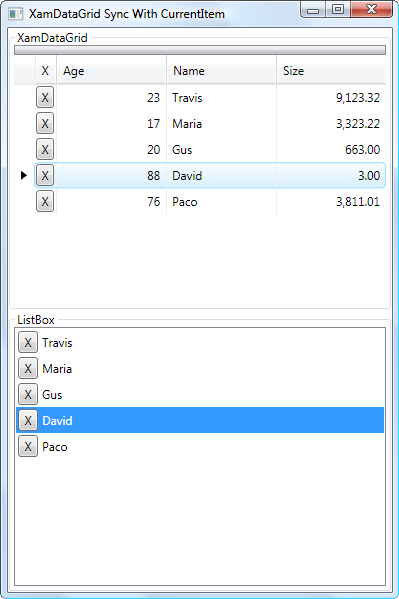Remove Maria using ListBox X button
The image size is (399, 599).
click(28, 368)
